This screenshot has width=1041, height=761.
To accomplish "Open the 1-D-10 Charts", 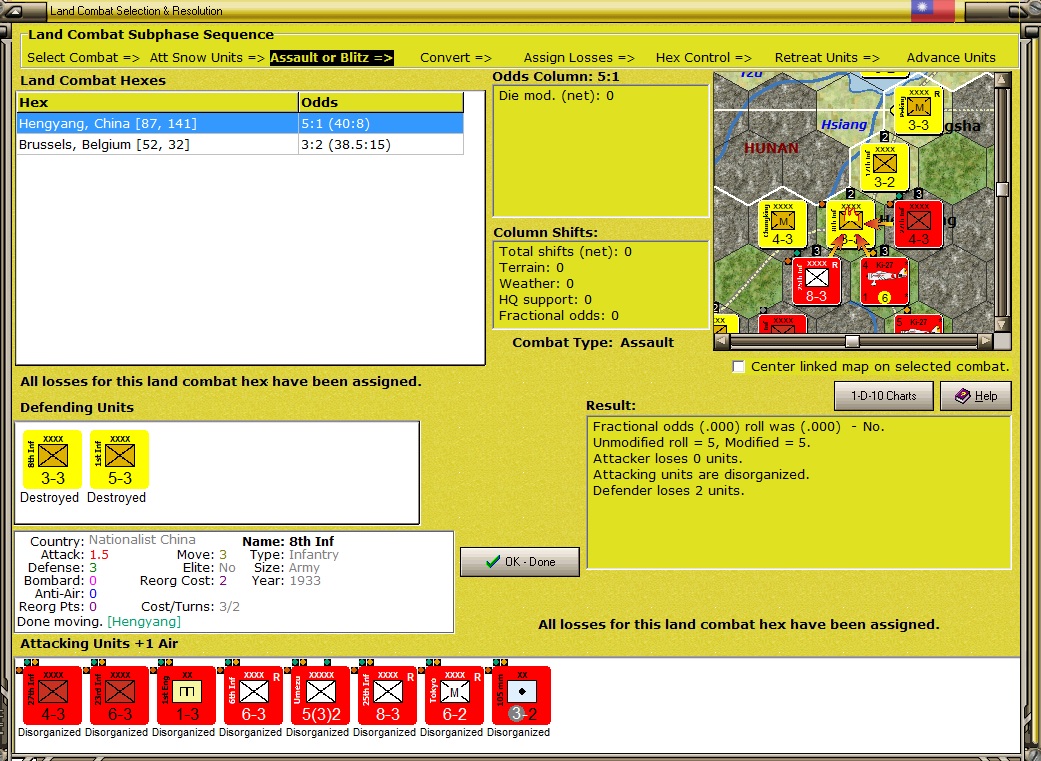I will [884, 396].
